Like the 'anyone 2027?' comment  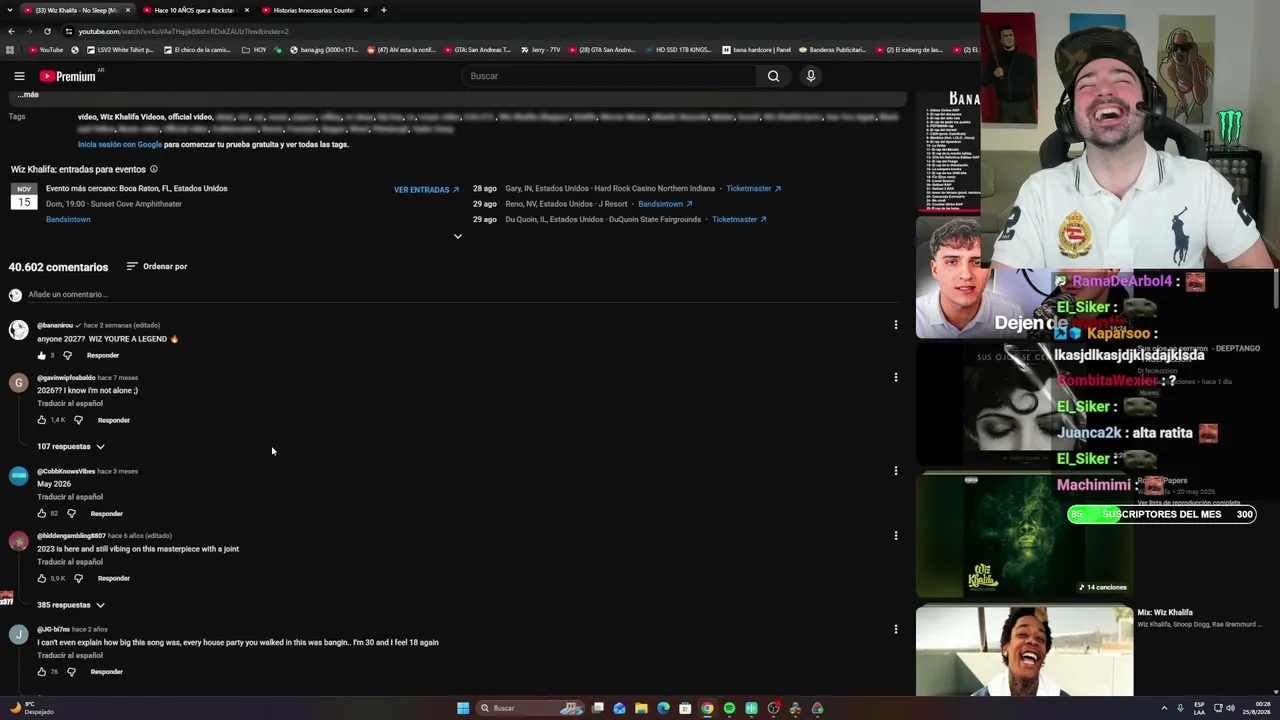coord(41,355)
